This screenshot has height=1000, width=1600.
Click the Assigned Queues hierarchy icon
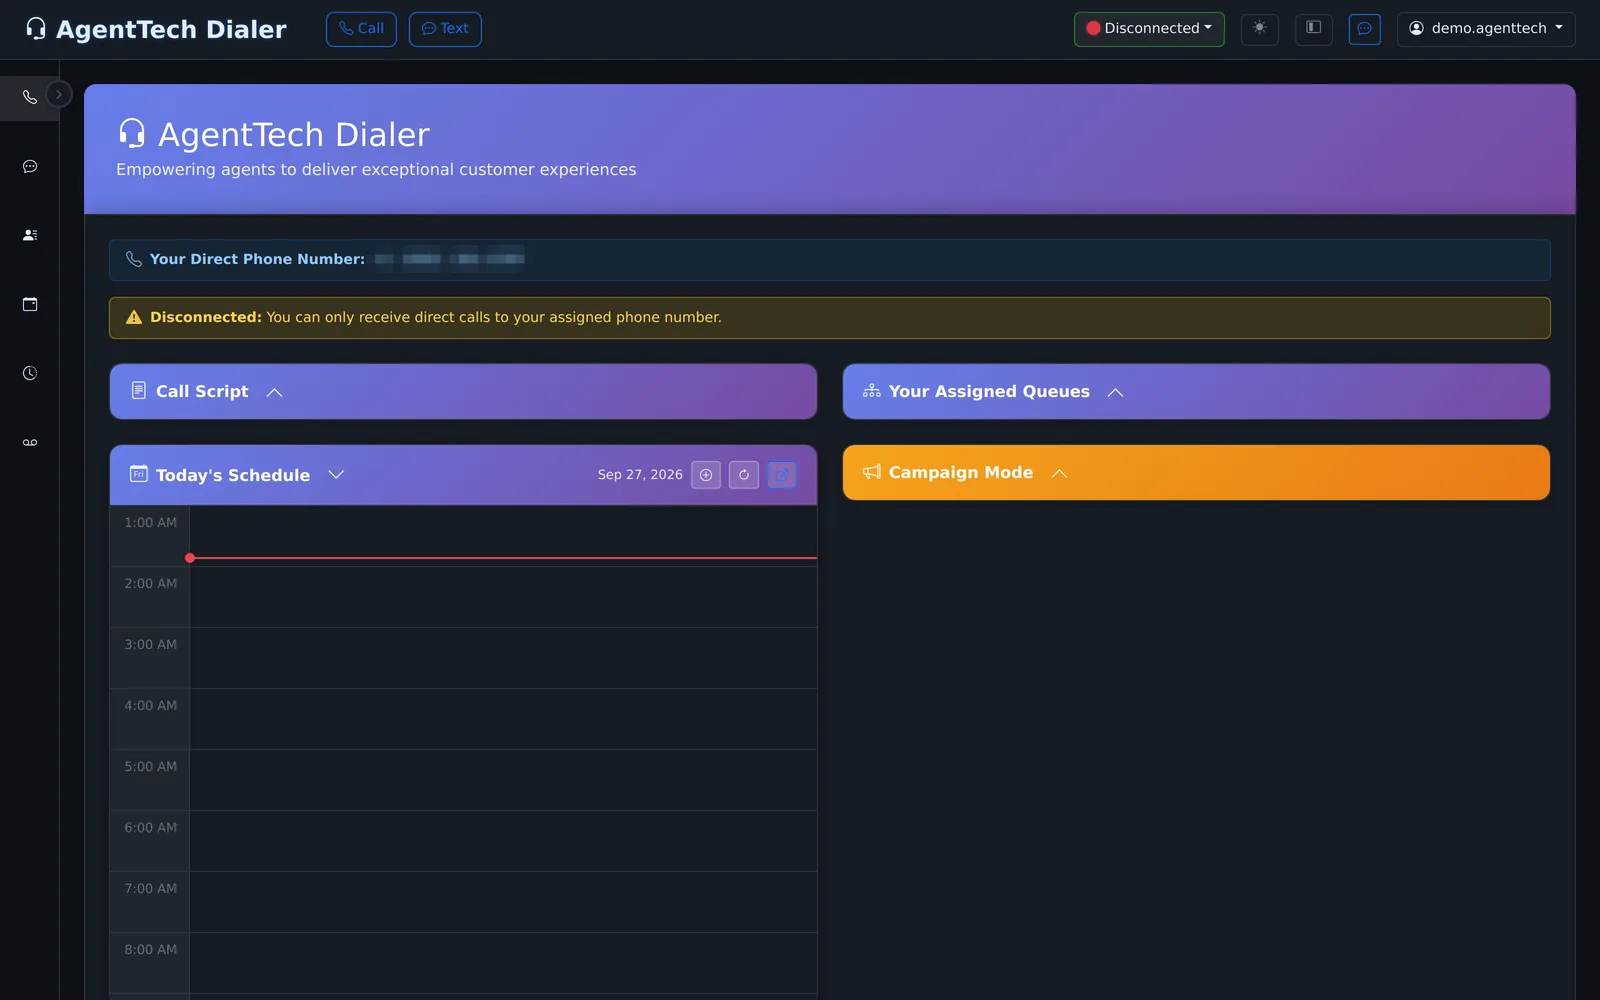coord(872,391)
